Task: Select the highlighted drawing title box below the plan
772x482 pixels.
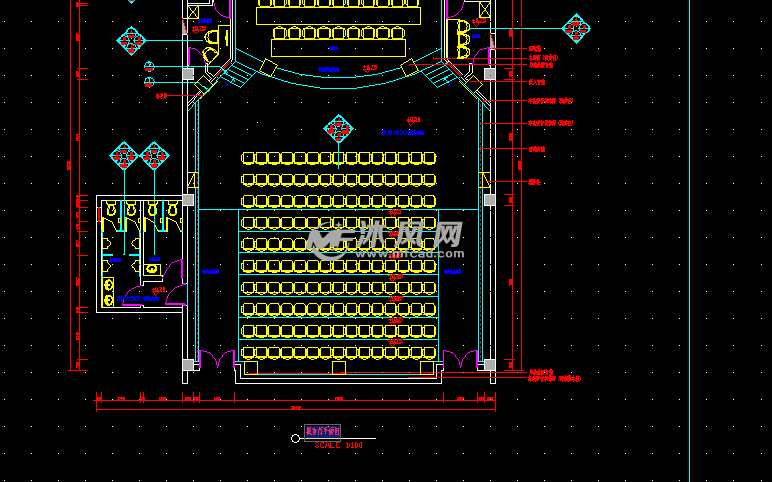Action: [x=322, y=431]
